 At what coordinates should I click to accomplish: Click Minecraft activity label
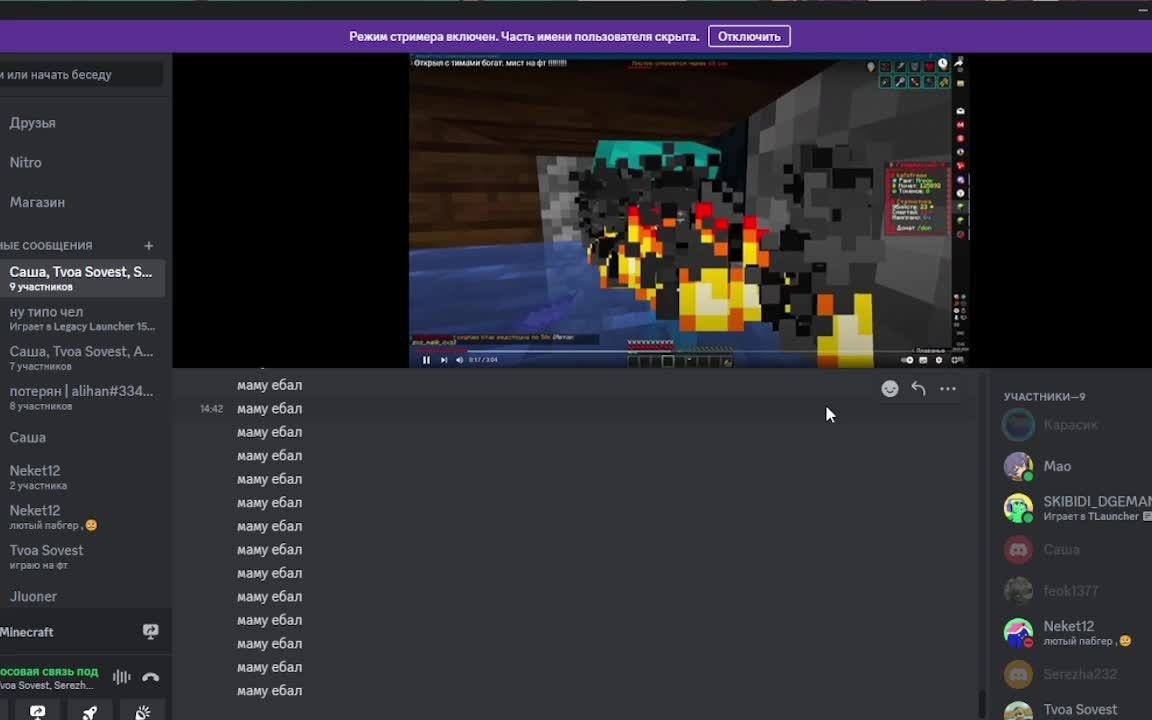click(x=26, y=632)
